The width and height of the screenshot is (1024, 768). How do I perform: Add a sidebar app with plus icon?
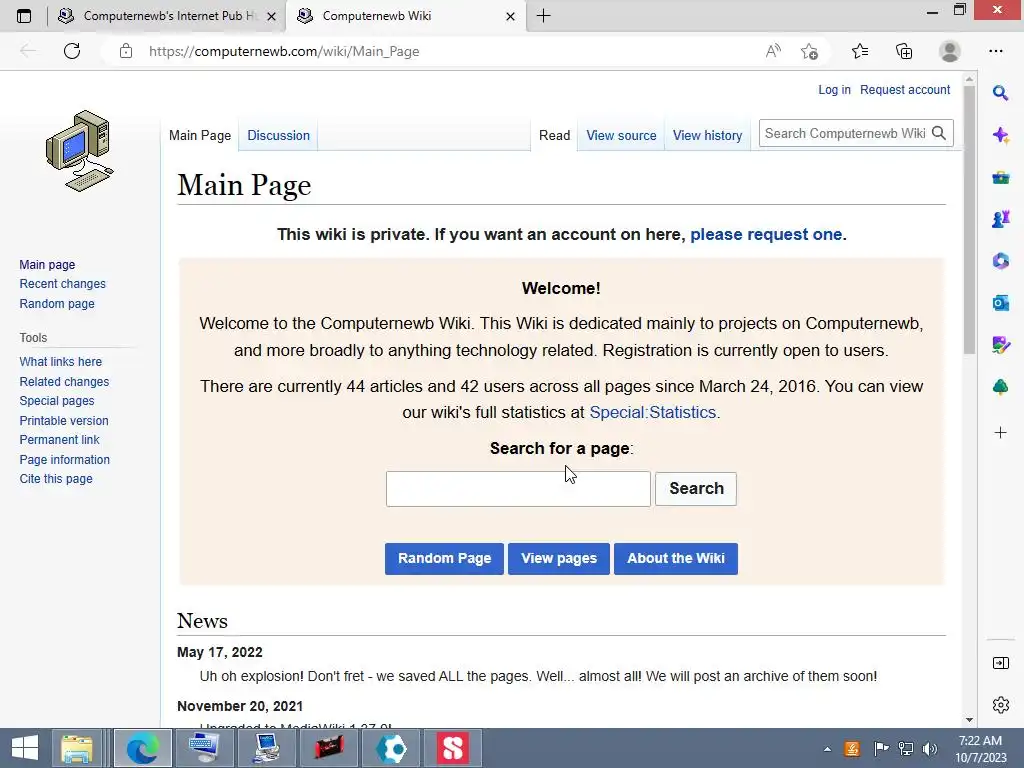pyautogui.click(x=1000, y=432)
